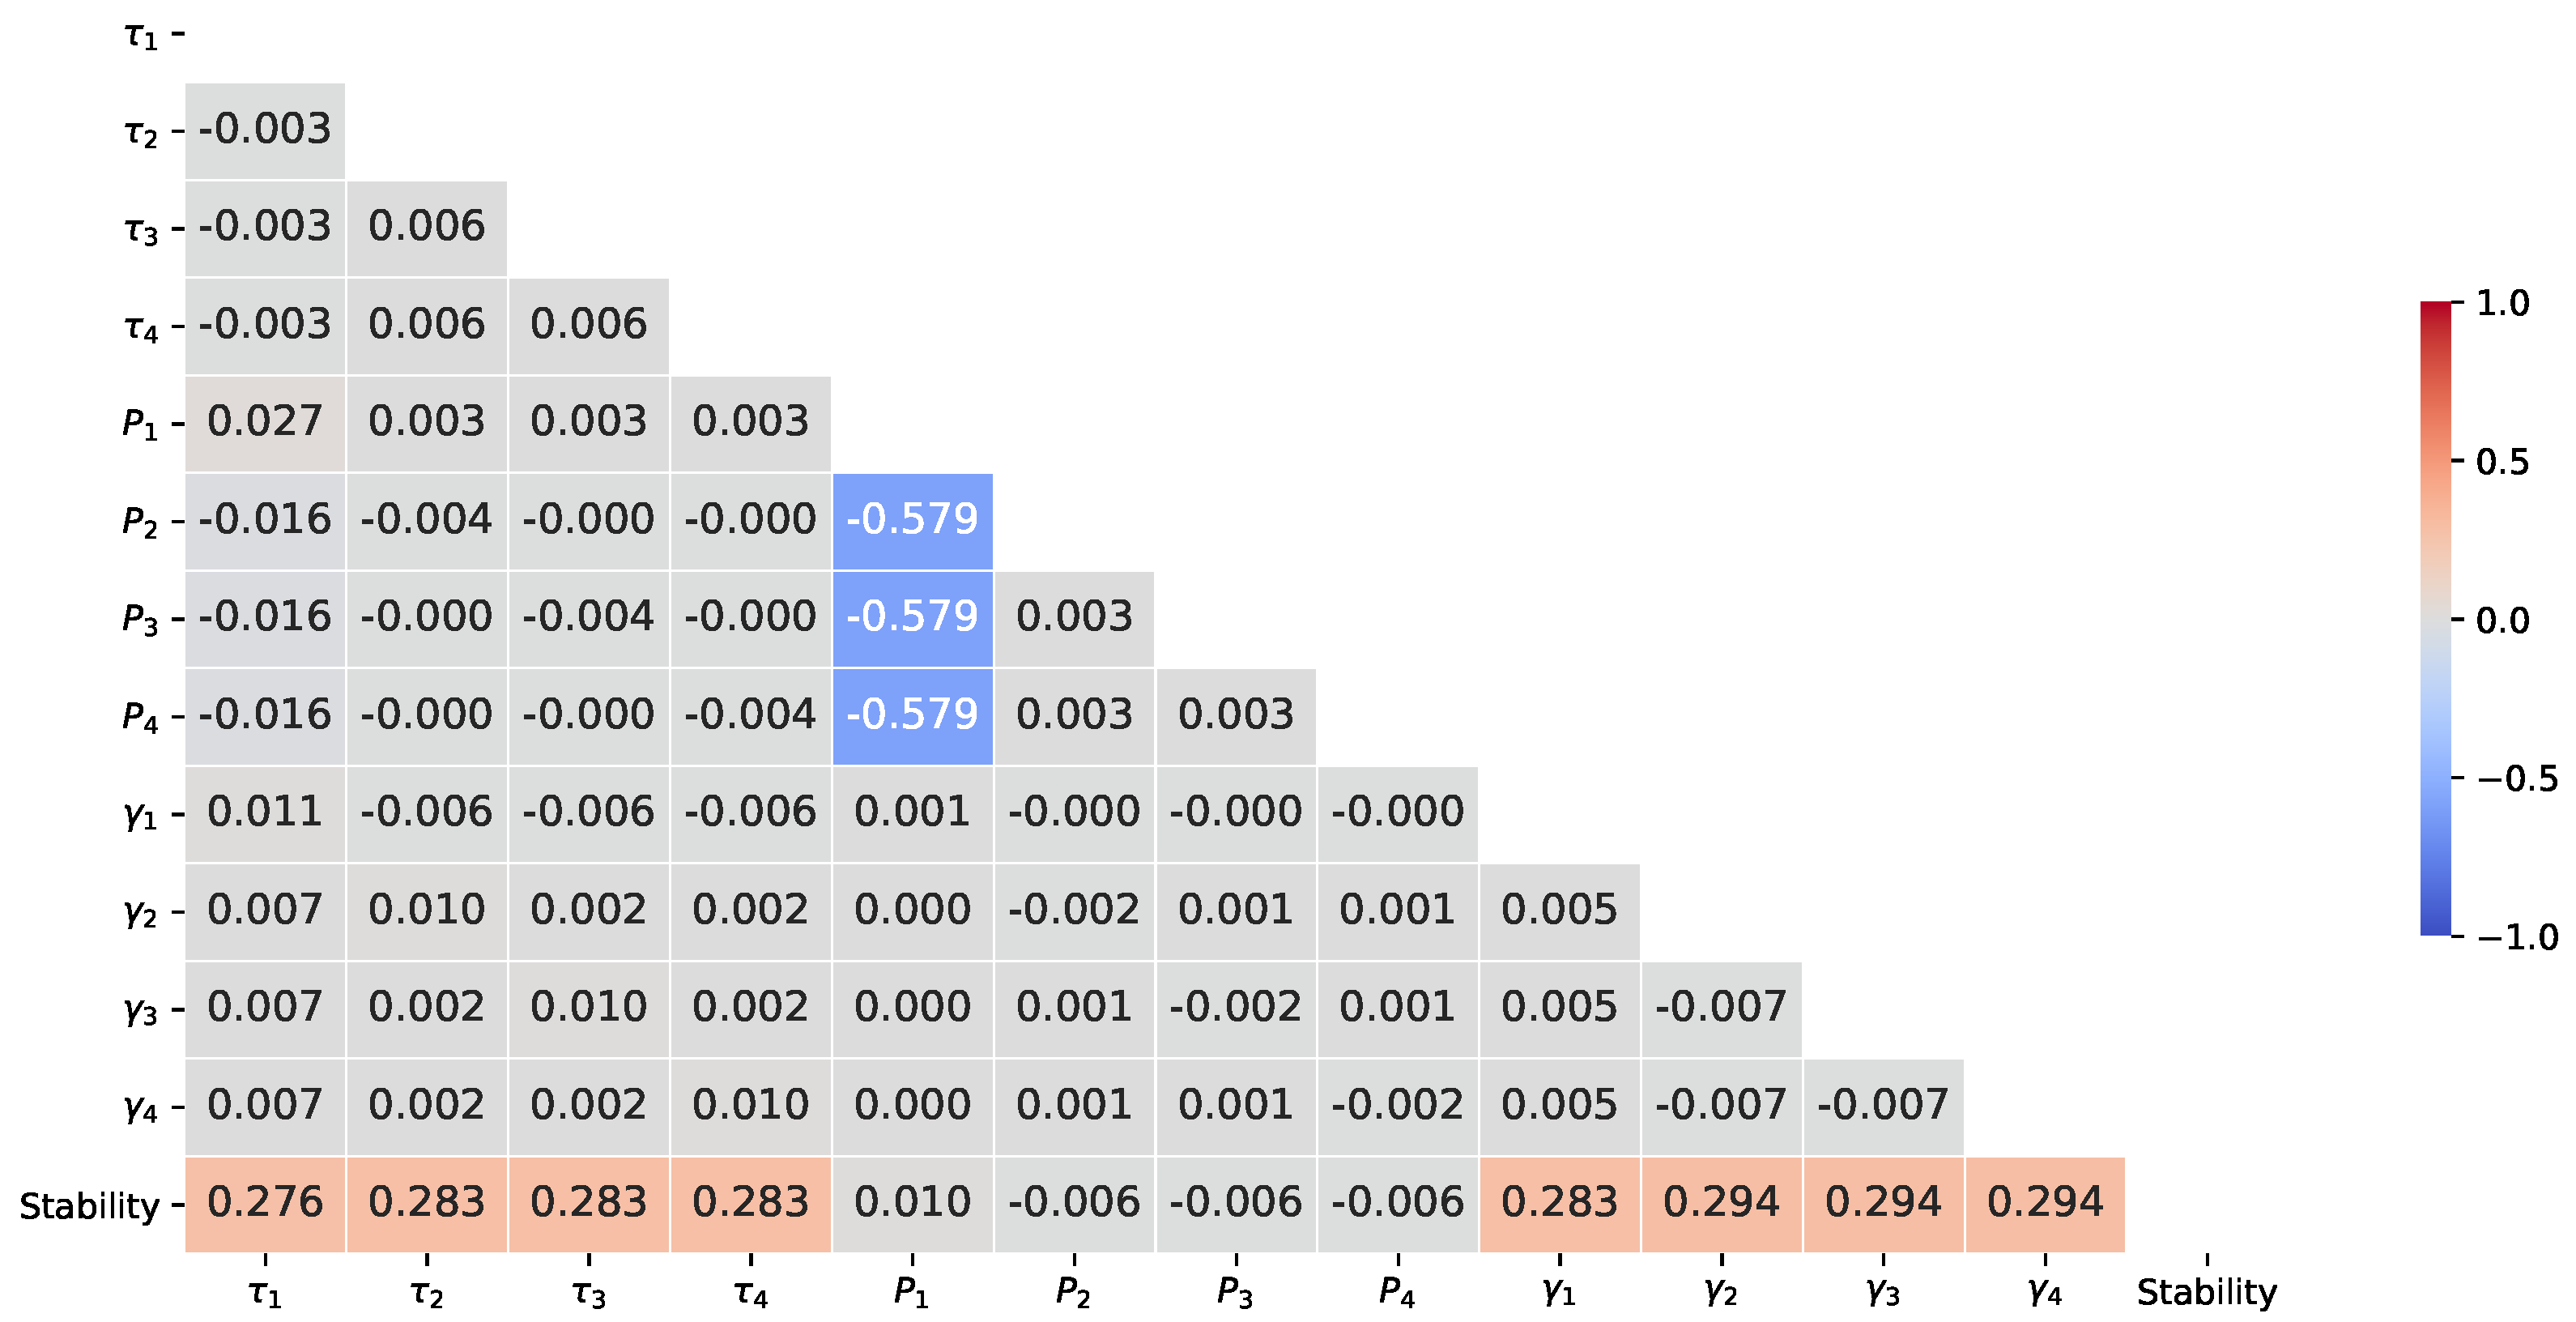This screenshot has height=1322, width=2576.
Task: Click the γ2 versus τ2 cell showing 0.010
Action: (x=427, y=910)
